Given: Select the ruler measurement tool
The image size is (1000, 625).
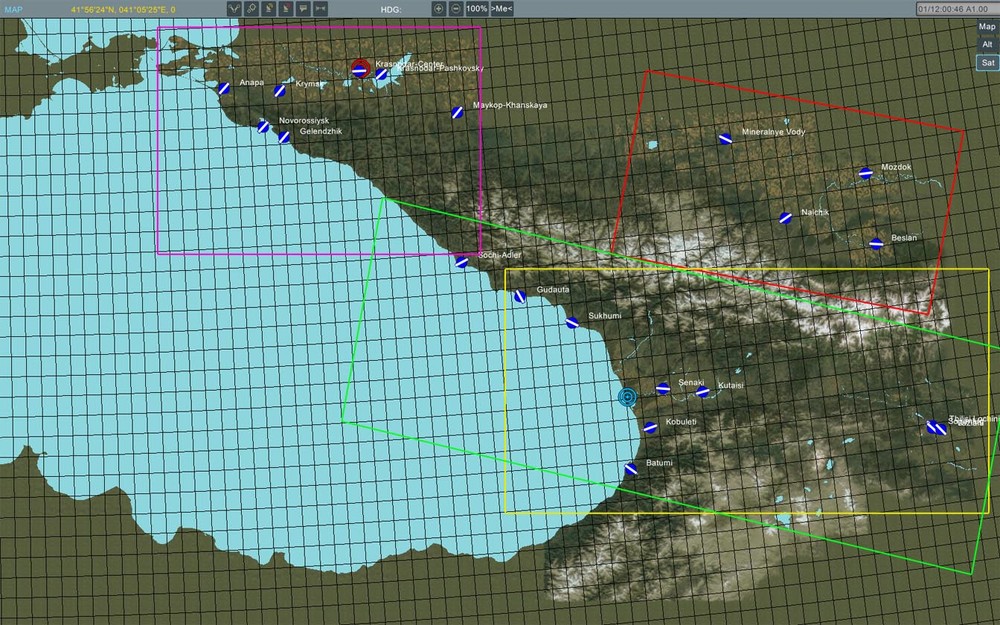Looking at the screenshot, I should (x=252, y=8).
